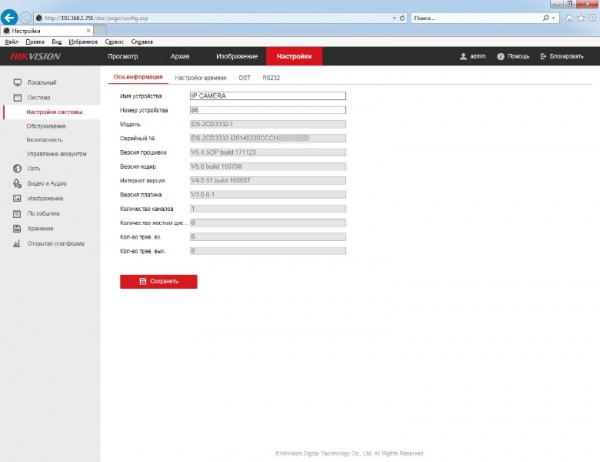Open browser tools gear icon
Viewport: 600px width, 462px height.
(592, 18)
